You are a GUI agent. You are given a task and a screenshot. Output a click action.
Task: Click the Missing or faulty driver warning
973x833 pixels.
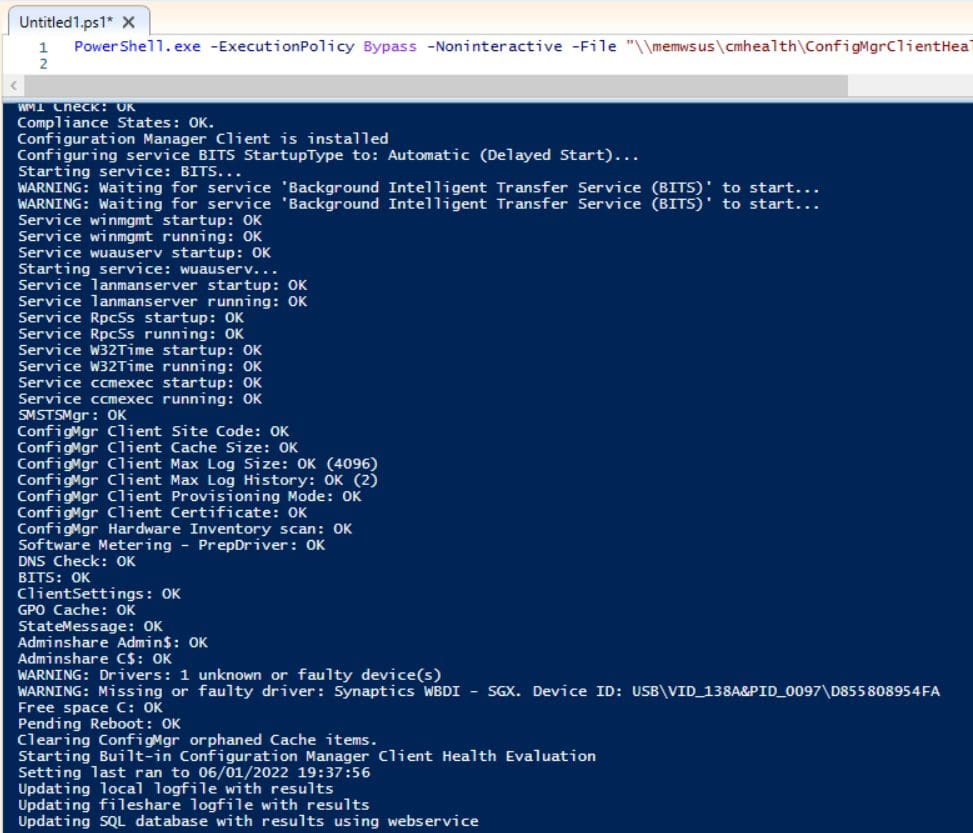coord(478,691)
